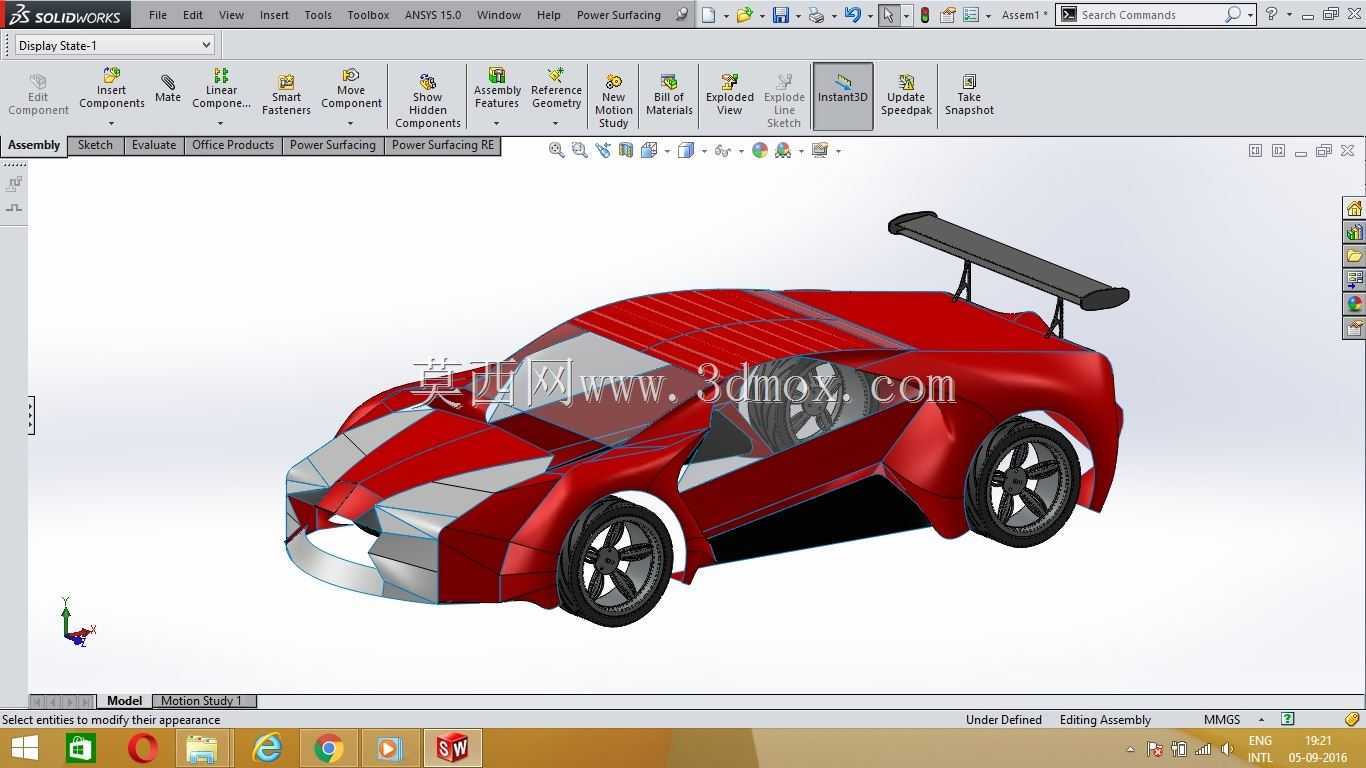Click the MMGS units status text
Viewport: 1366px width, 768px height.
tap(1222, 719)
